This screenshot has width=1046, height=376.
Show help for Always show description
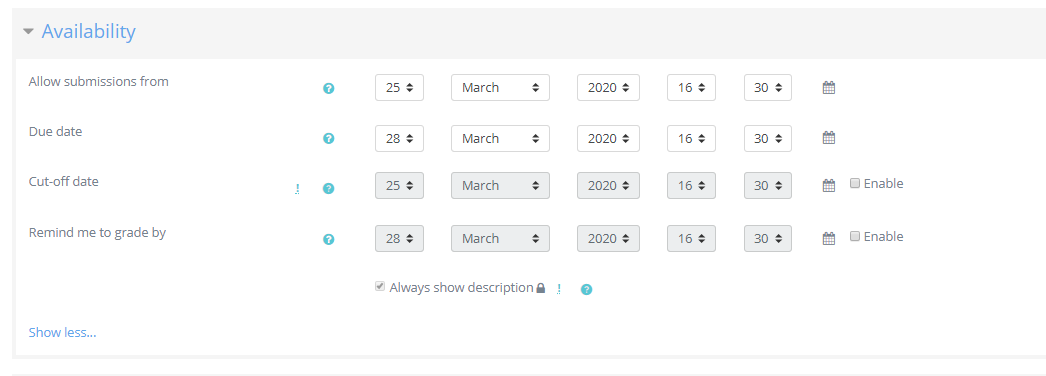586,289
